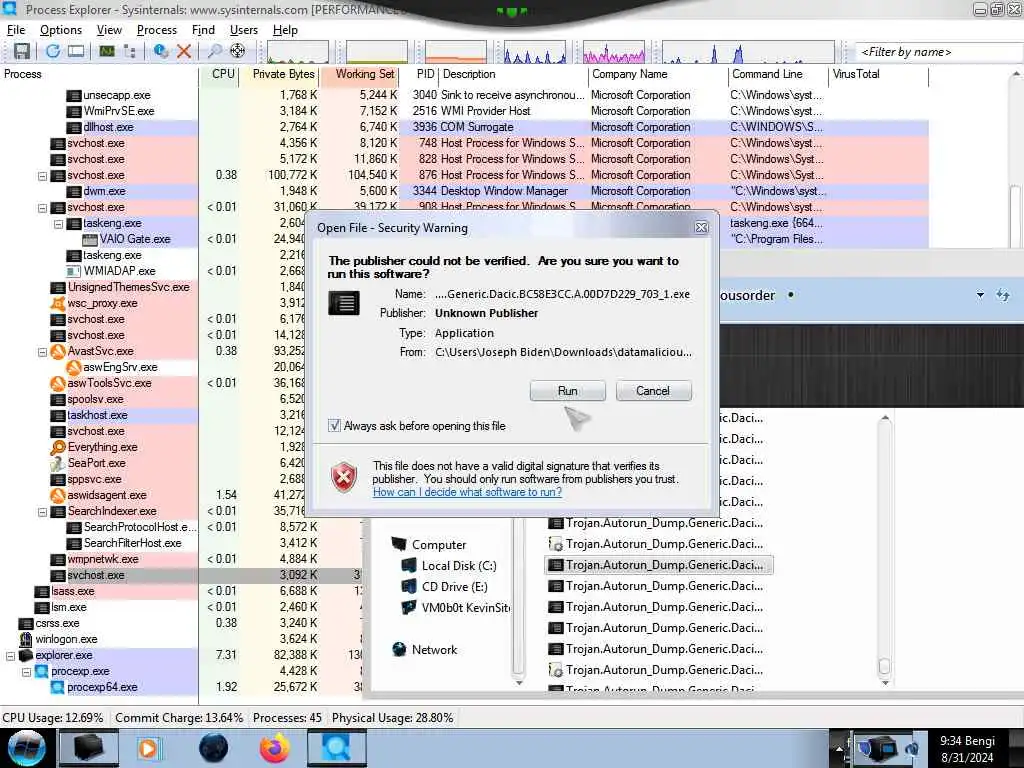Toggle the process tree view icon

click(x=130, y=51)
